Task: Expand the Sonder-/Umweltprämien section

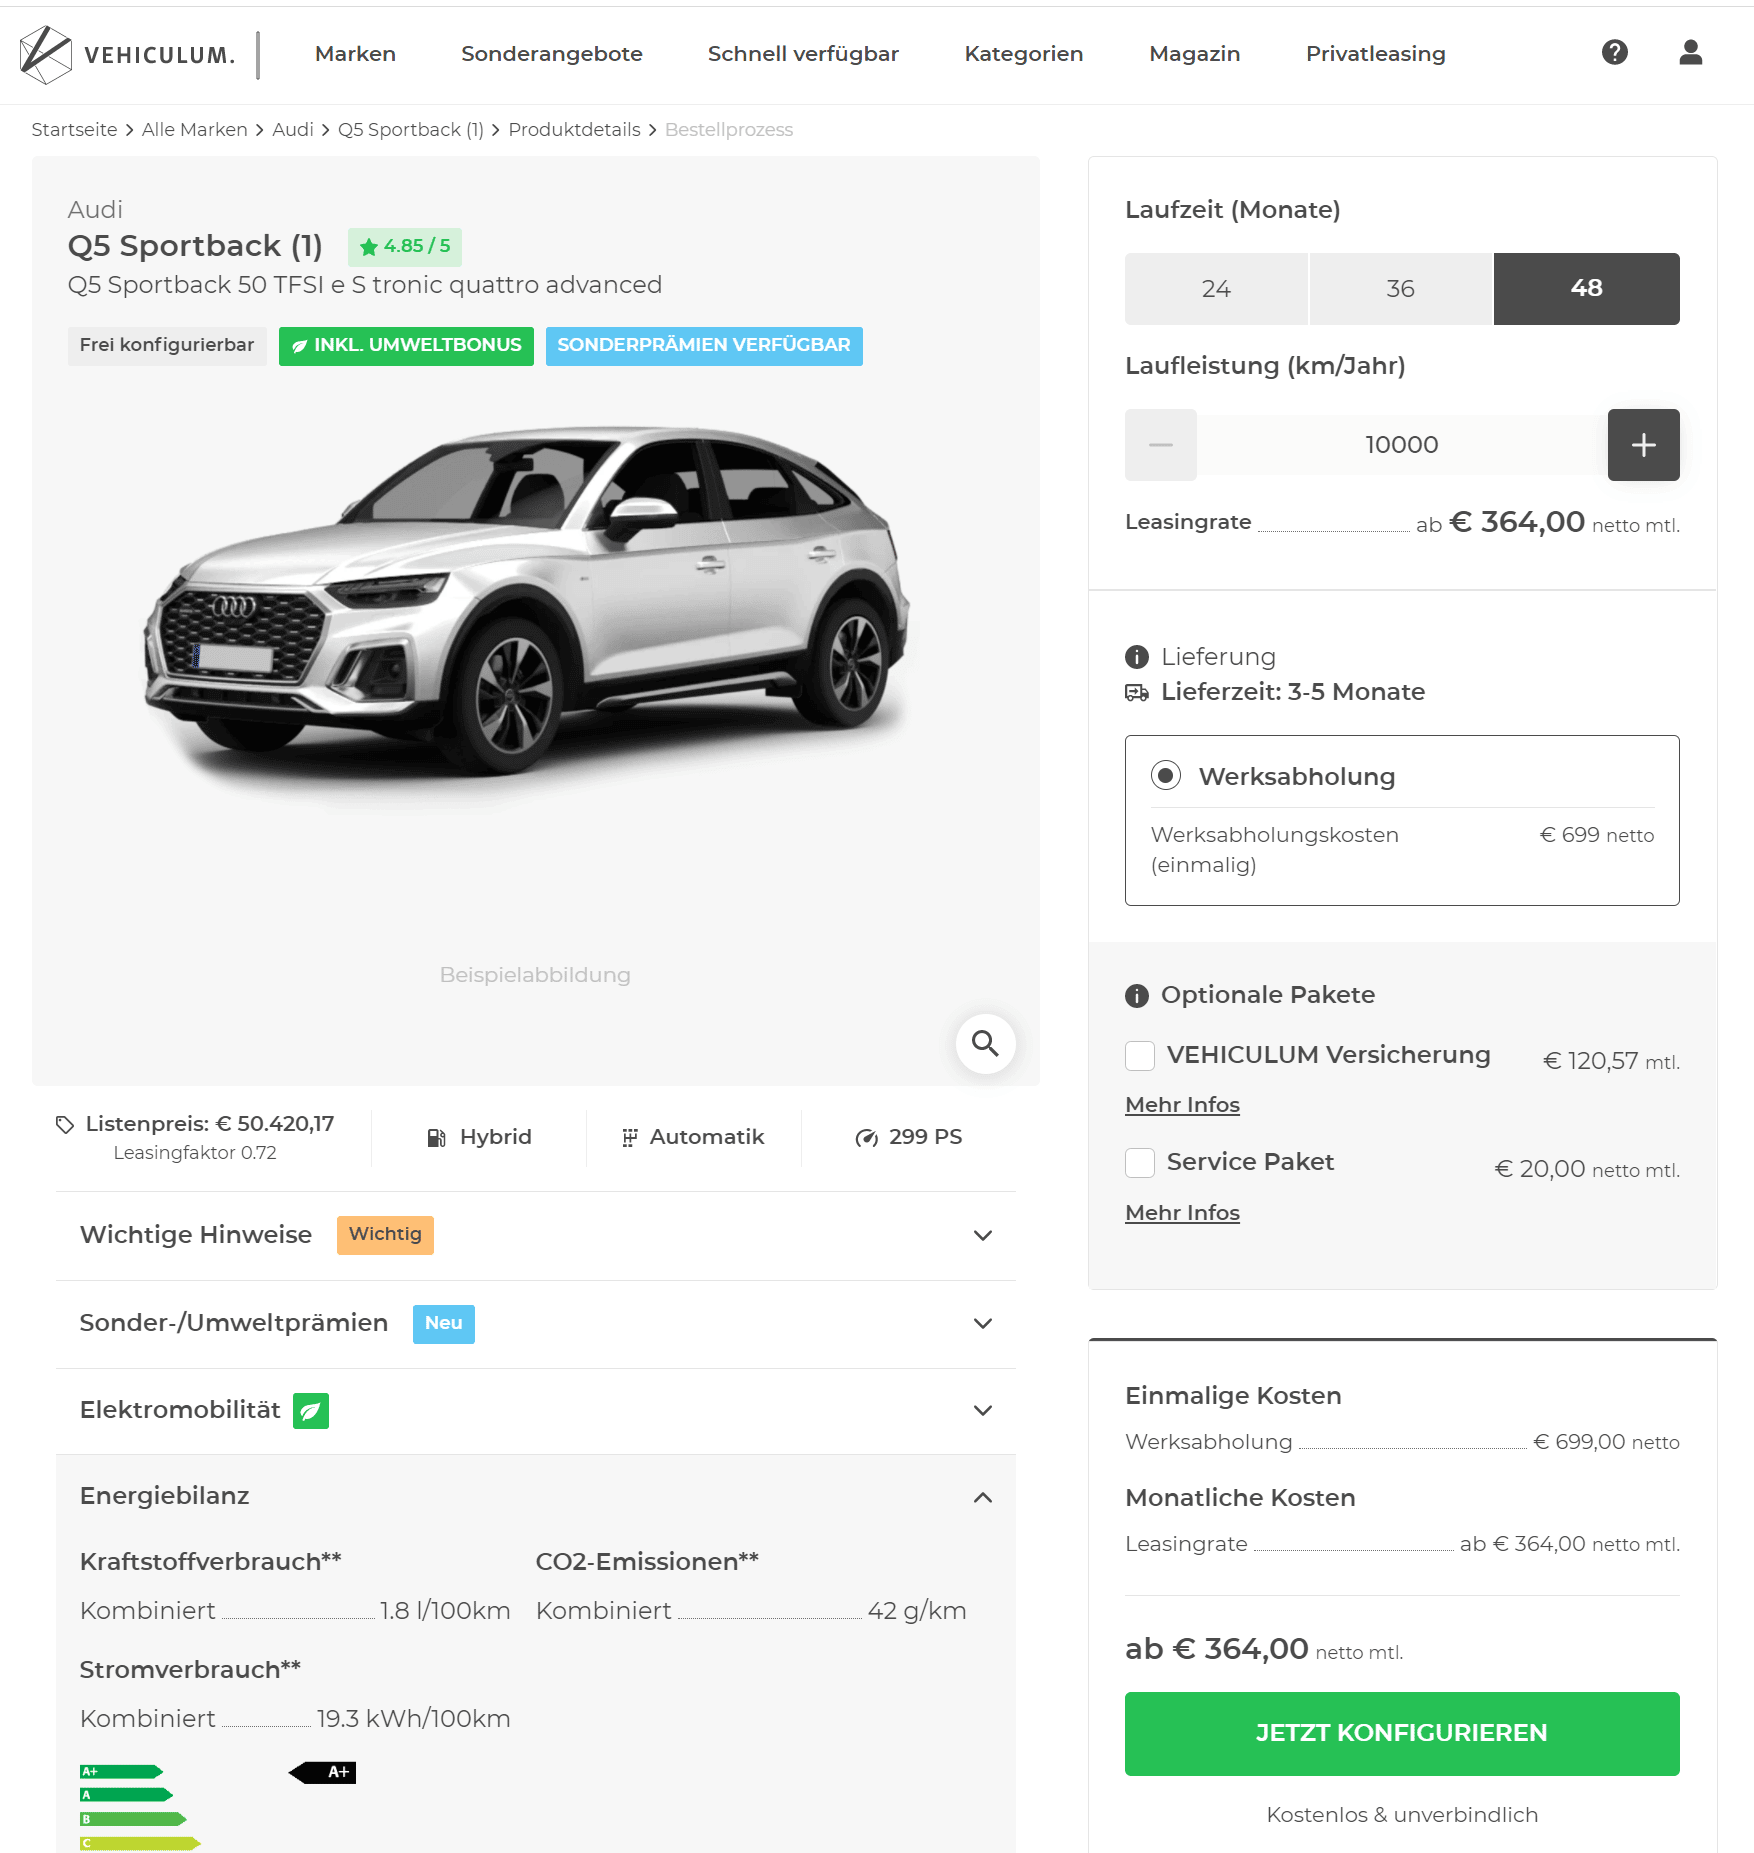Action: (536, 1324)
